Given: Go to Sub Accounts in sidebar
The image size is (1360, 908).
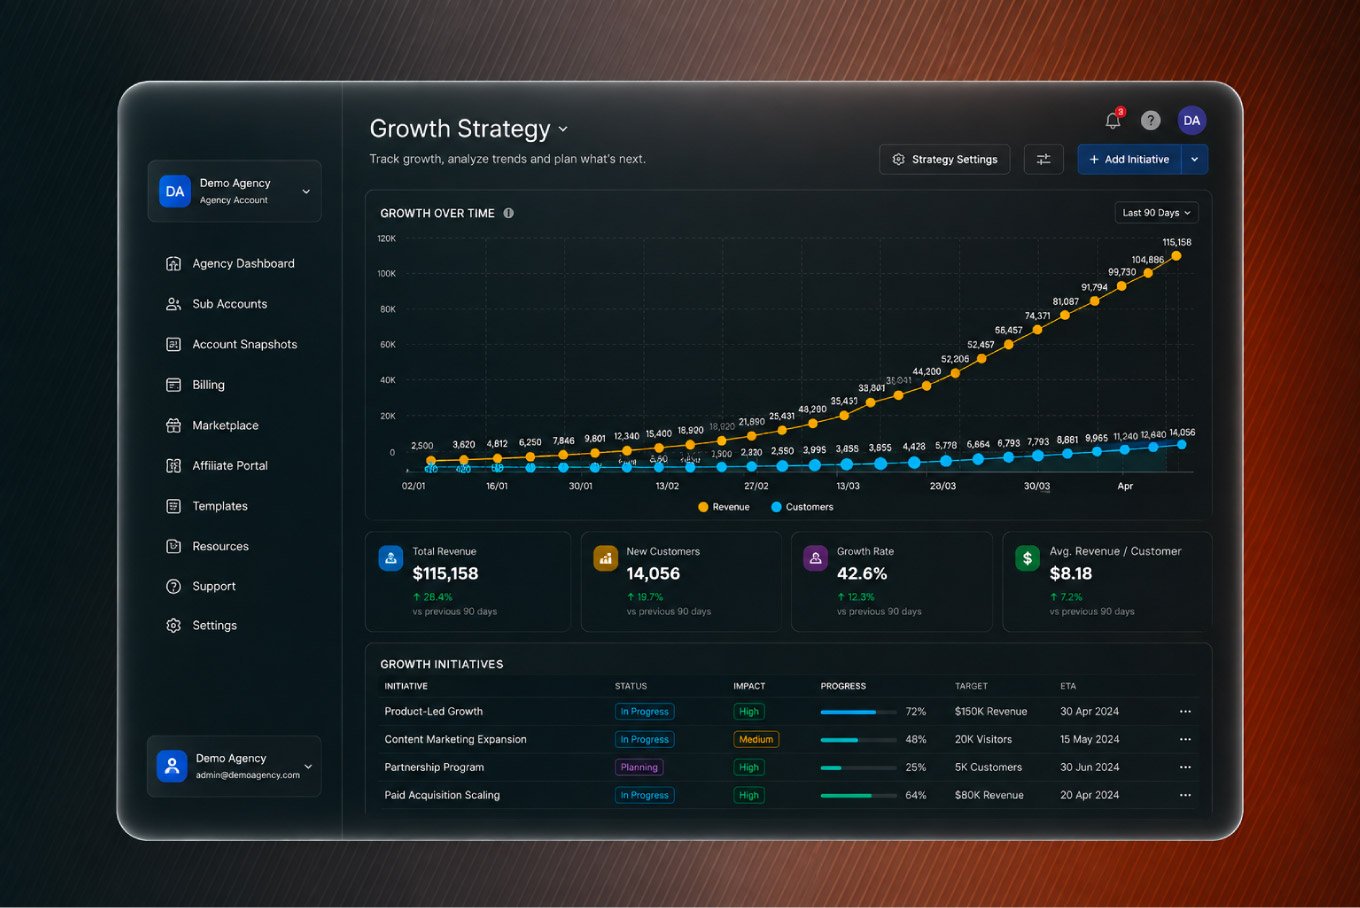Looking at the screenshot, I should click(x=230, y=304).
